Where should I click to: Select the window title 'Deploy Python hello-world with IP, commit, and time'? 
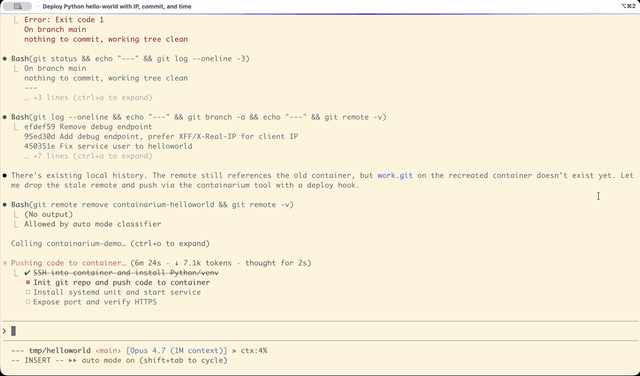(117, 7)
